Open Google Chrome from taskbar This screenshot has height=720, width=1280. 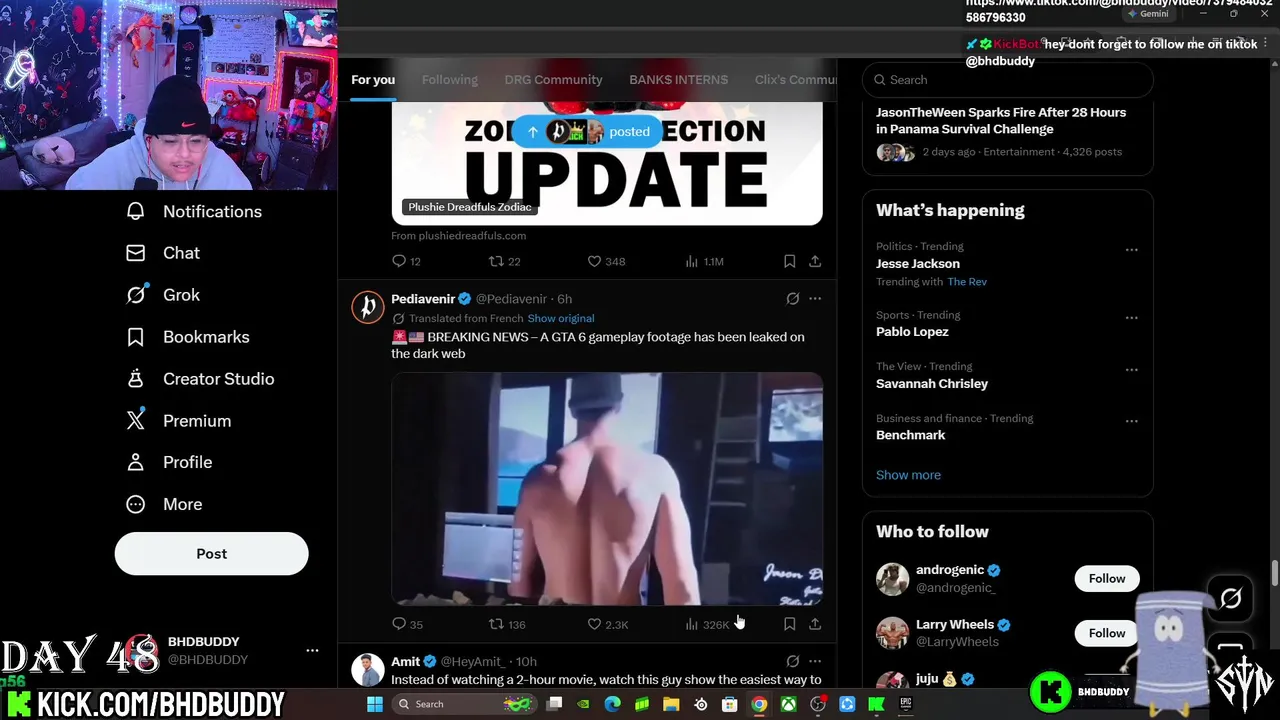759,704
